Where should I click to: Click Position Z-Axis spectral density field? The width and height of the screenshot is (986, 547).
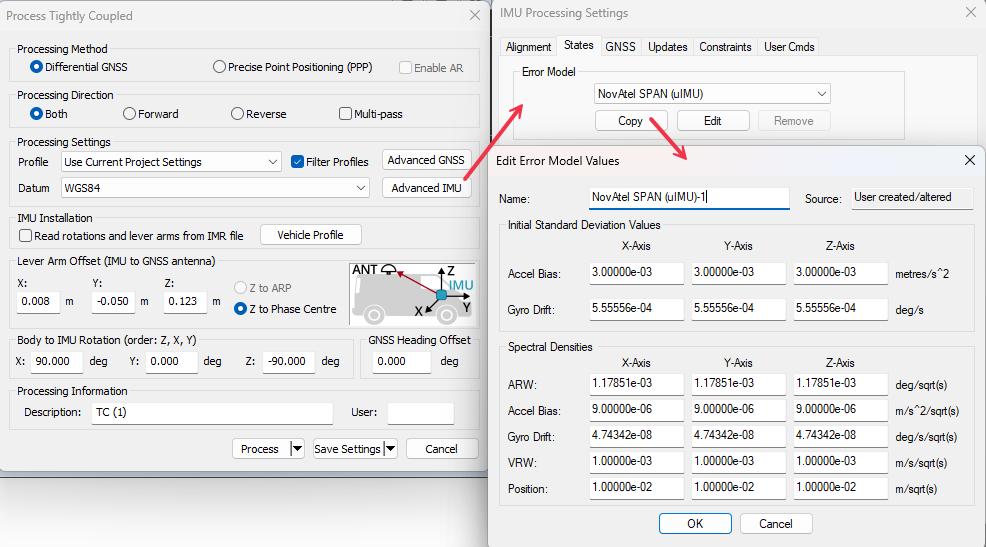[840, 488]
